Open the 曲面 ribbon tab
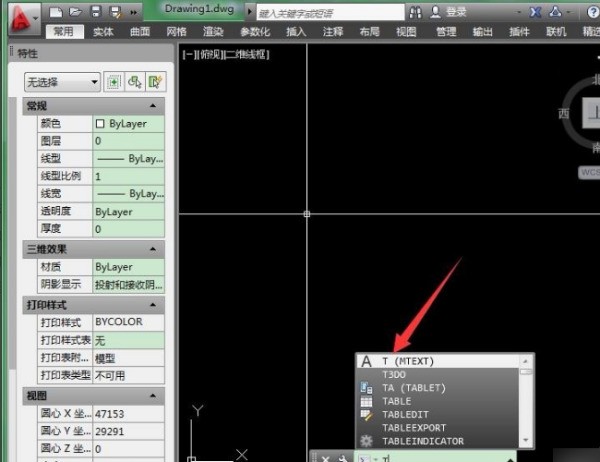The width and height of the screenshot is (600, 462). click(x=140, y=32)
